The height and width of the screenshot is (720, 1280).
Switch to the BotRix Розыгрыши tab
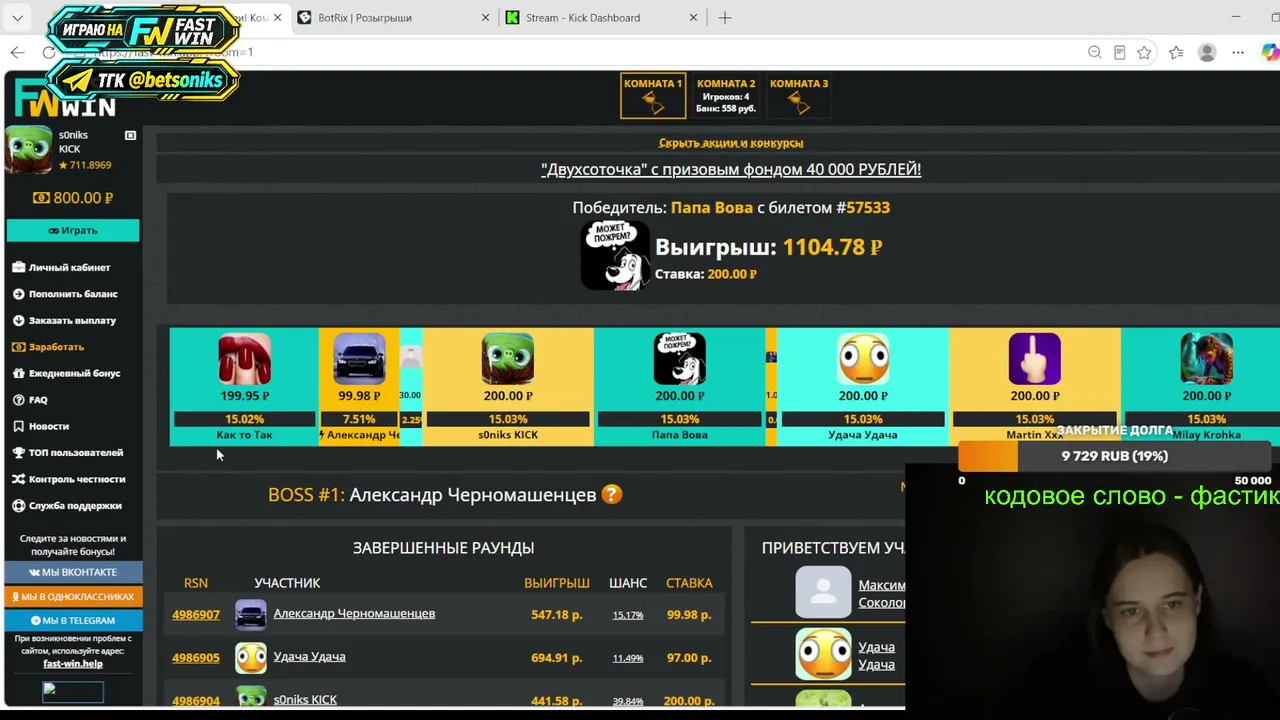pyautogui.click(x=364, y=18)
